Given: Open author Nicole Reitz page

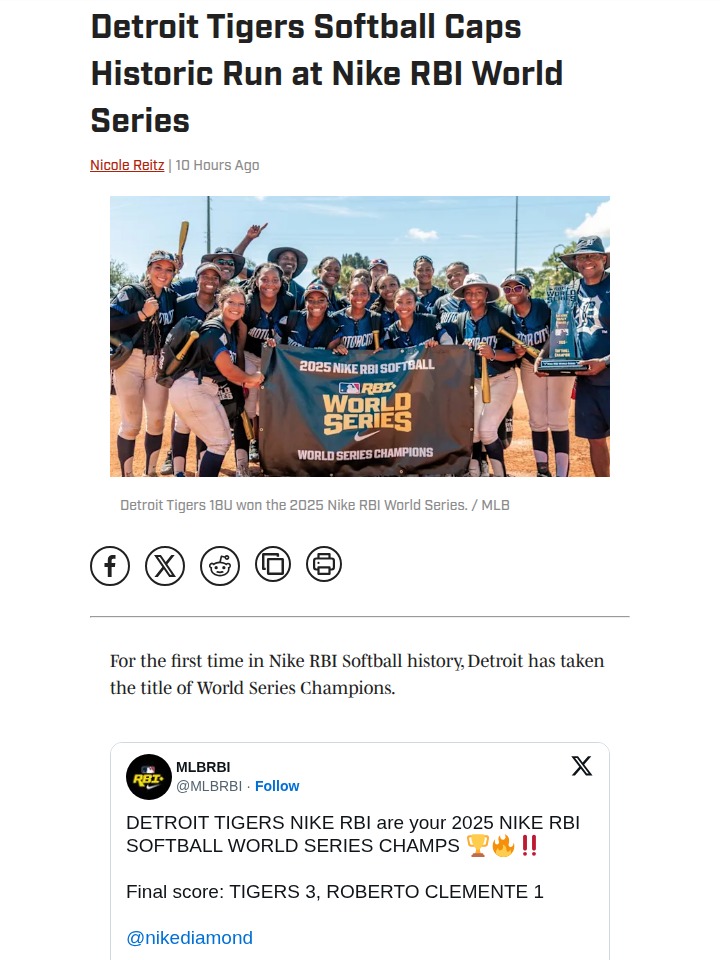Looking at the screenshot, I should point(127,165).
